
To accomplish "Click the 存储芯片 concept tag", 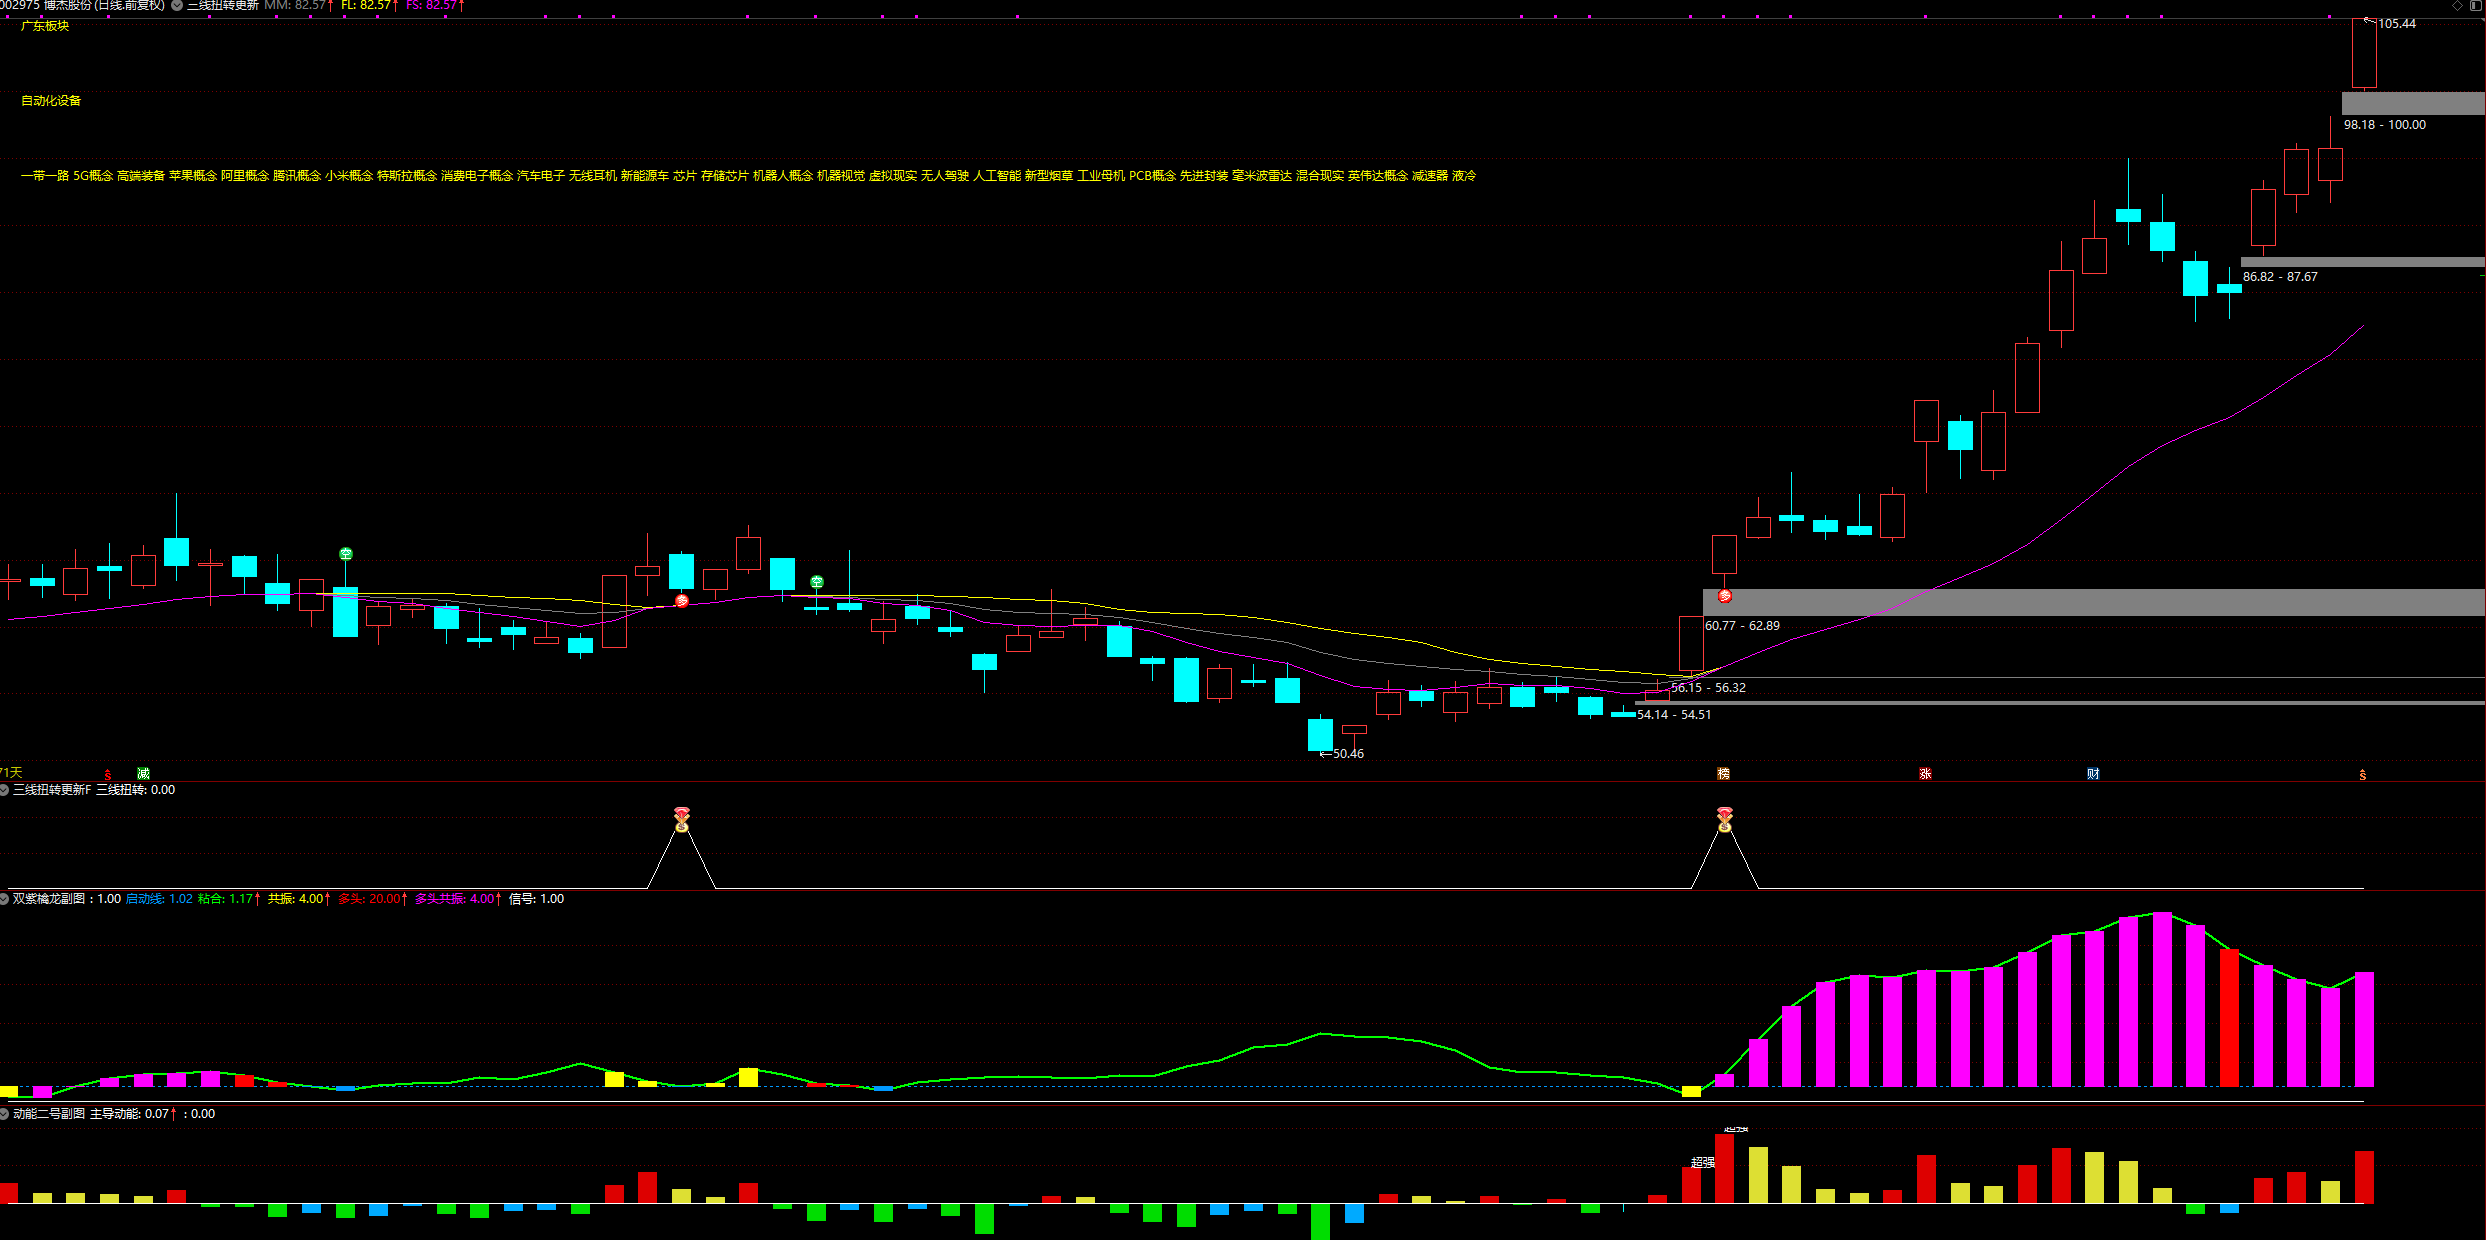I will [x=725, y=176].
